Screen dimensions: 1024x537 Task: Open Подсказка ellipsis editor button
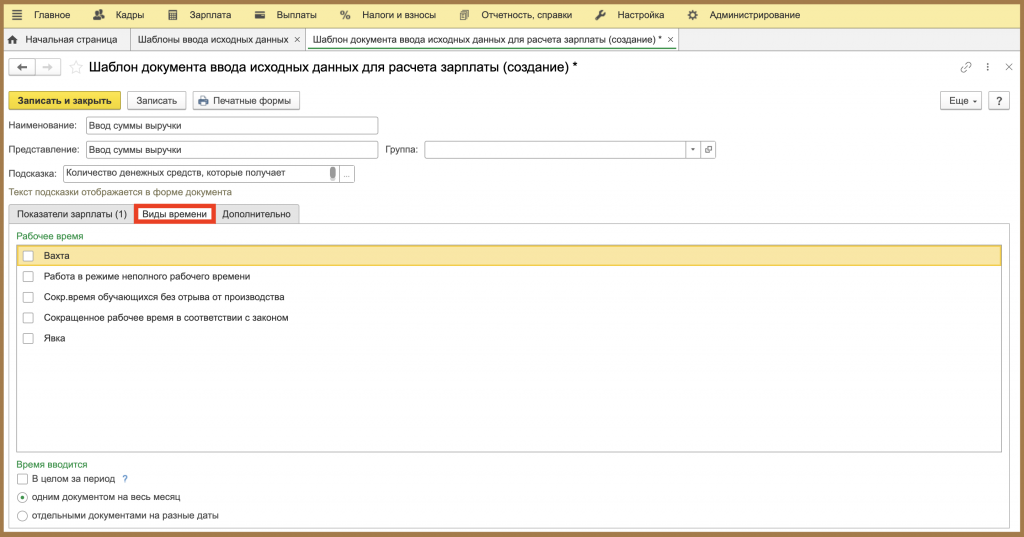pos(347,174)
